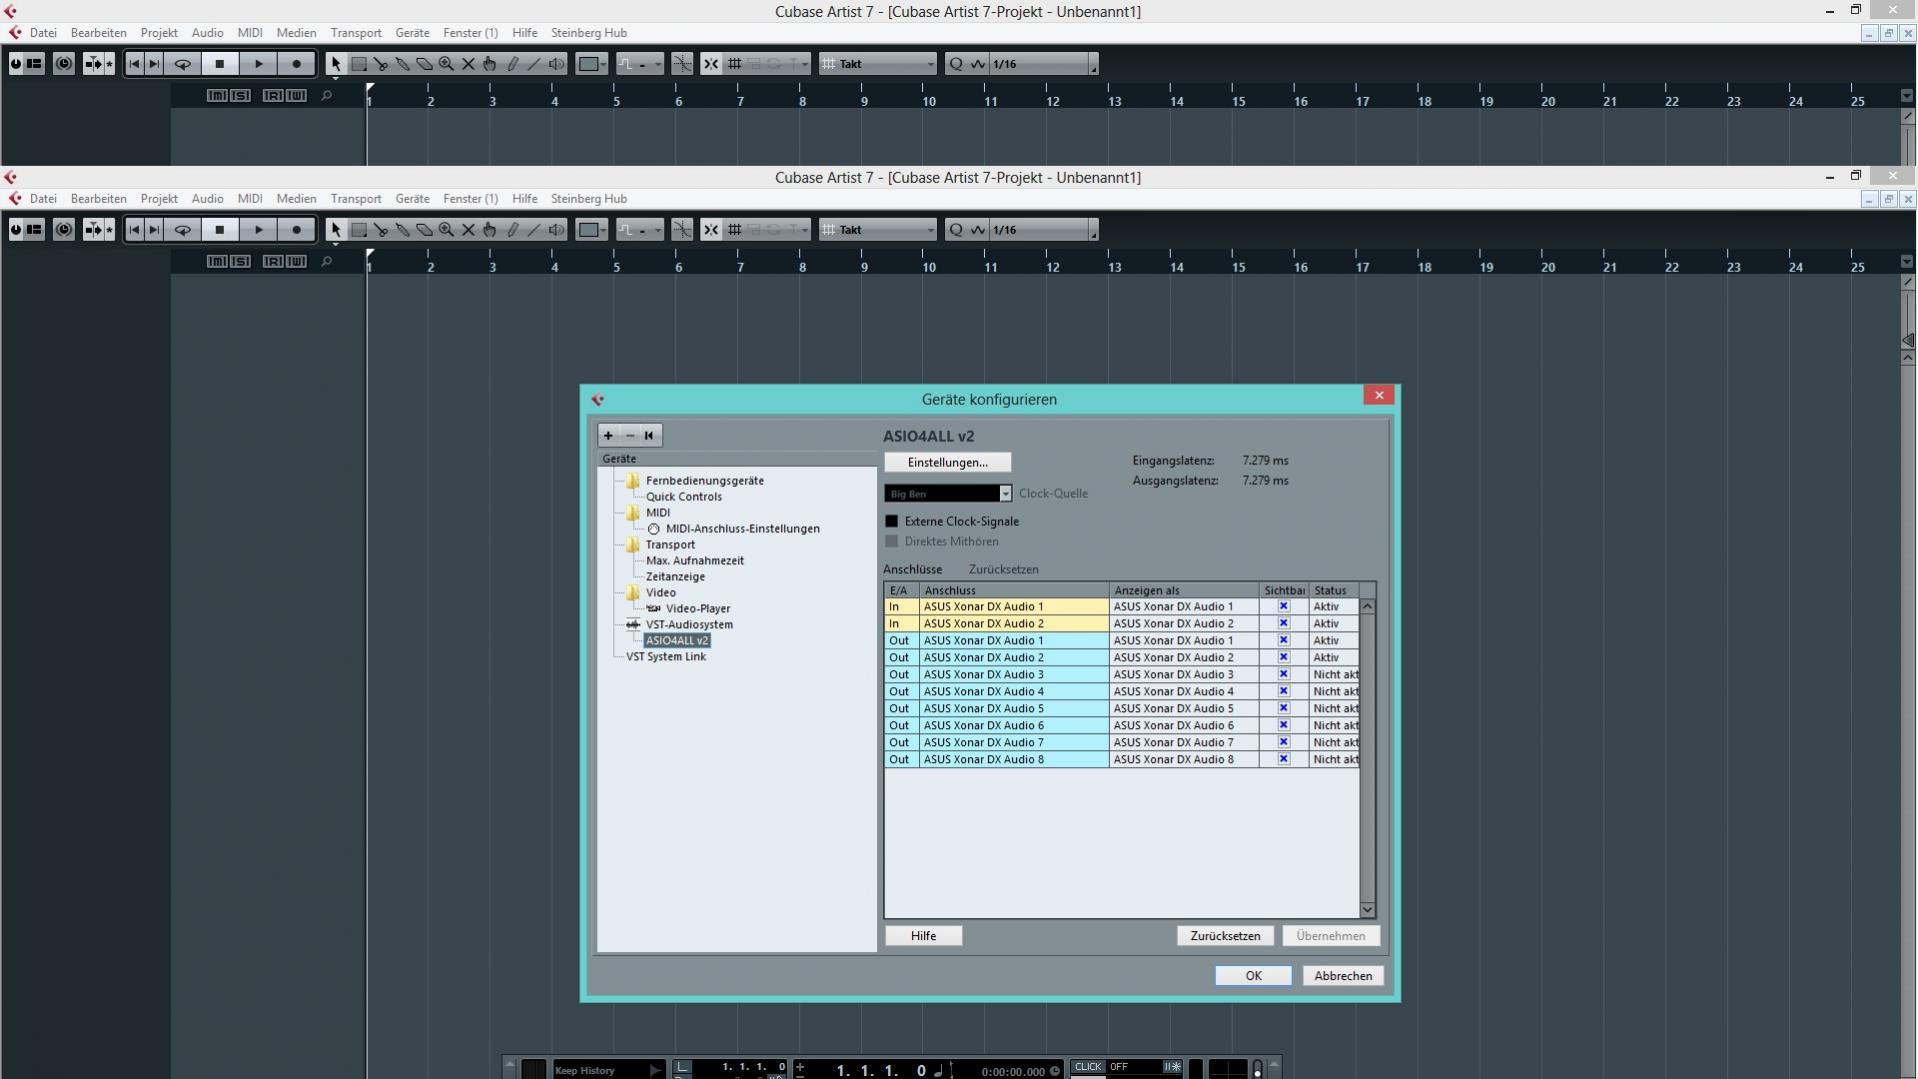1918x1079 pixels.
Task: Click the connections table vertical scrollbar
Action: (x=1367, y=758)
